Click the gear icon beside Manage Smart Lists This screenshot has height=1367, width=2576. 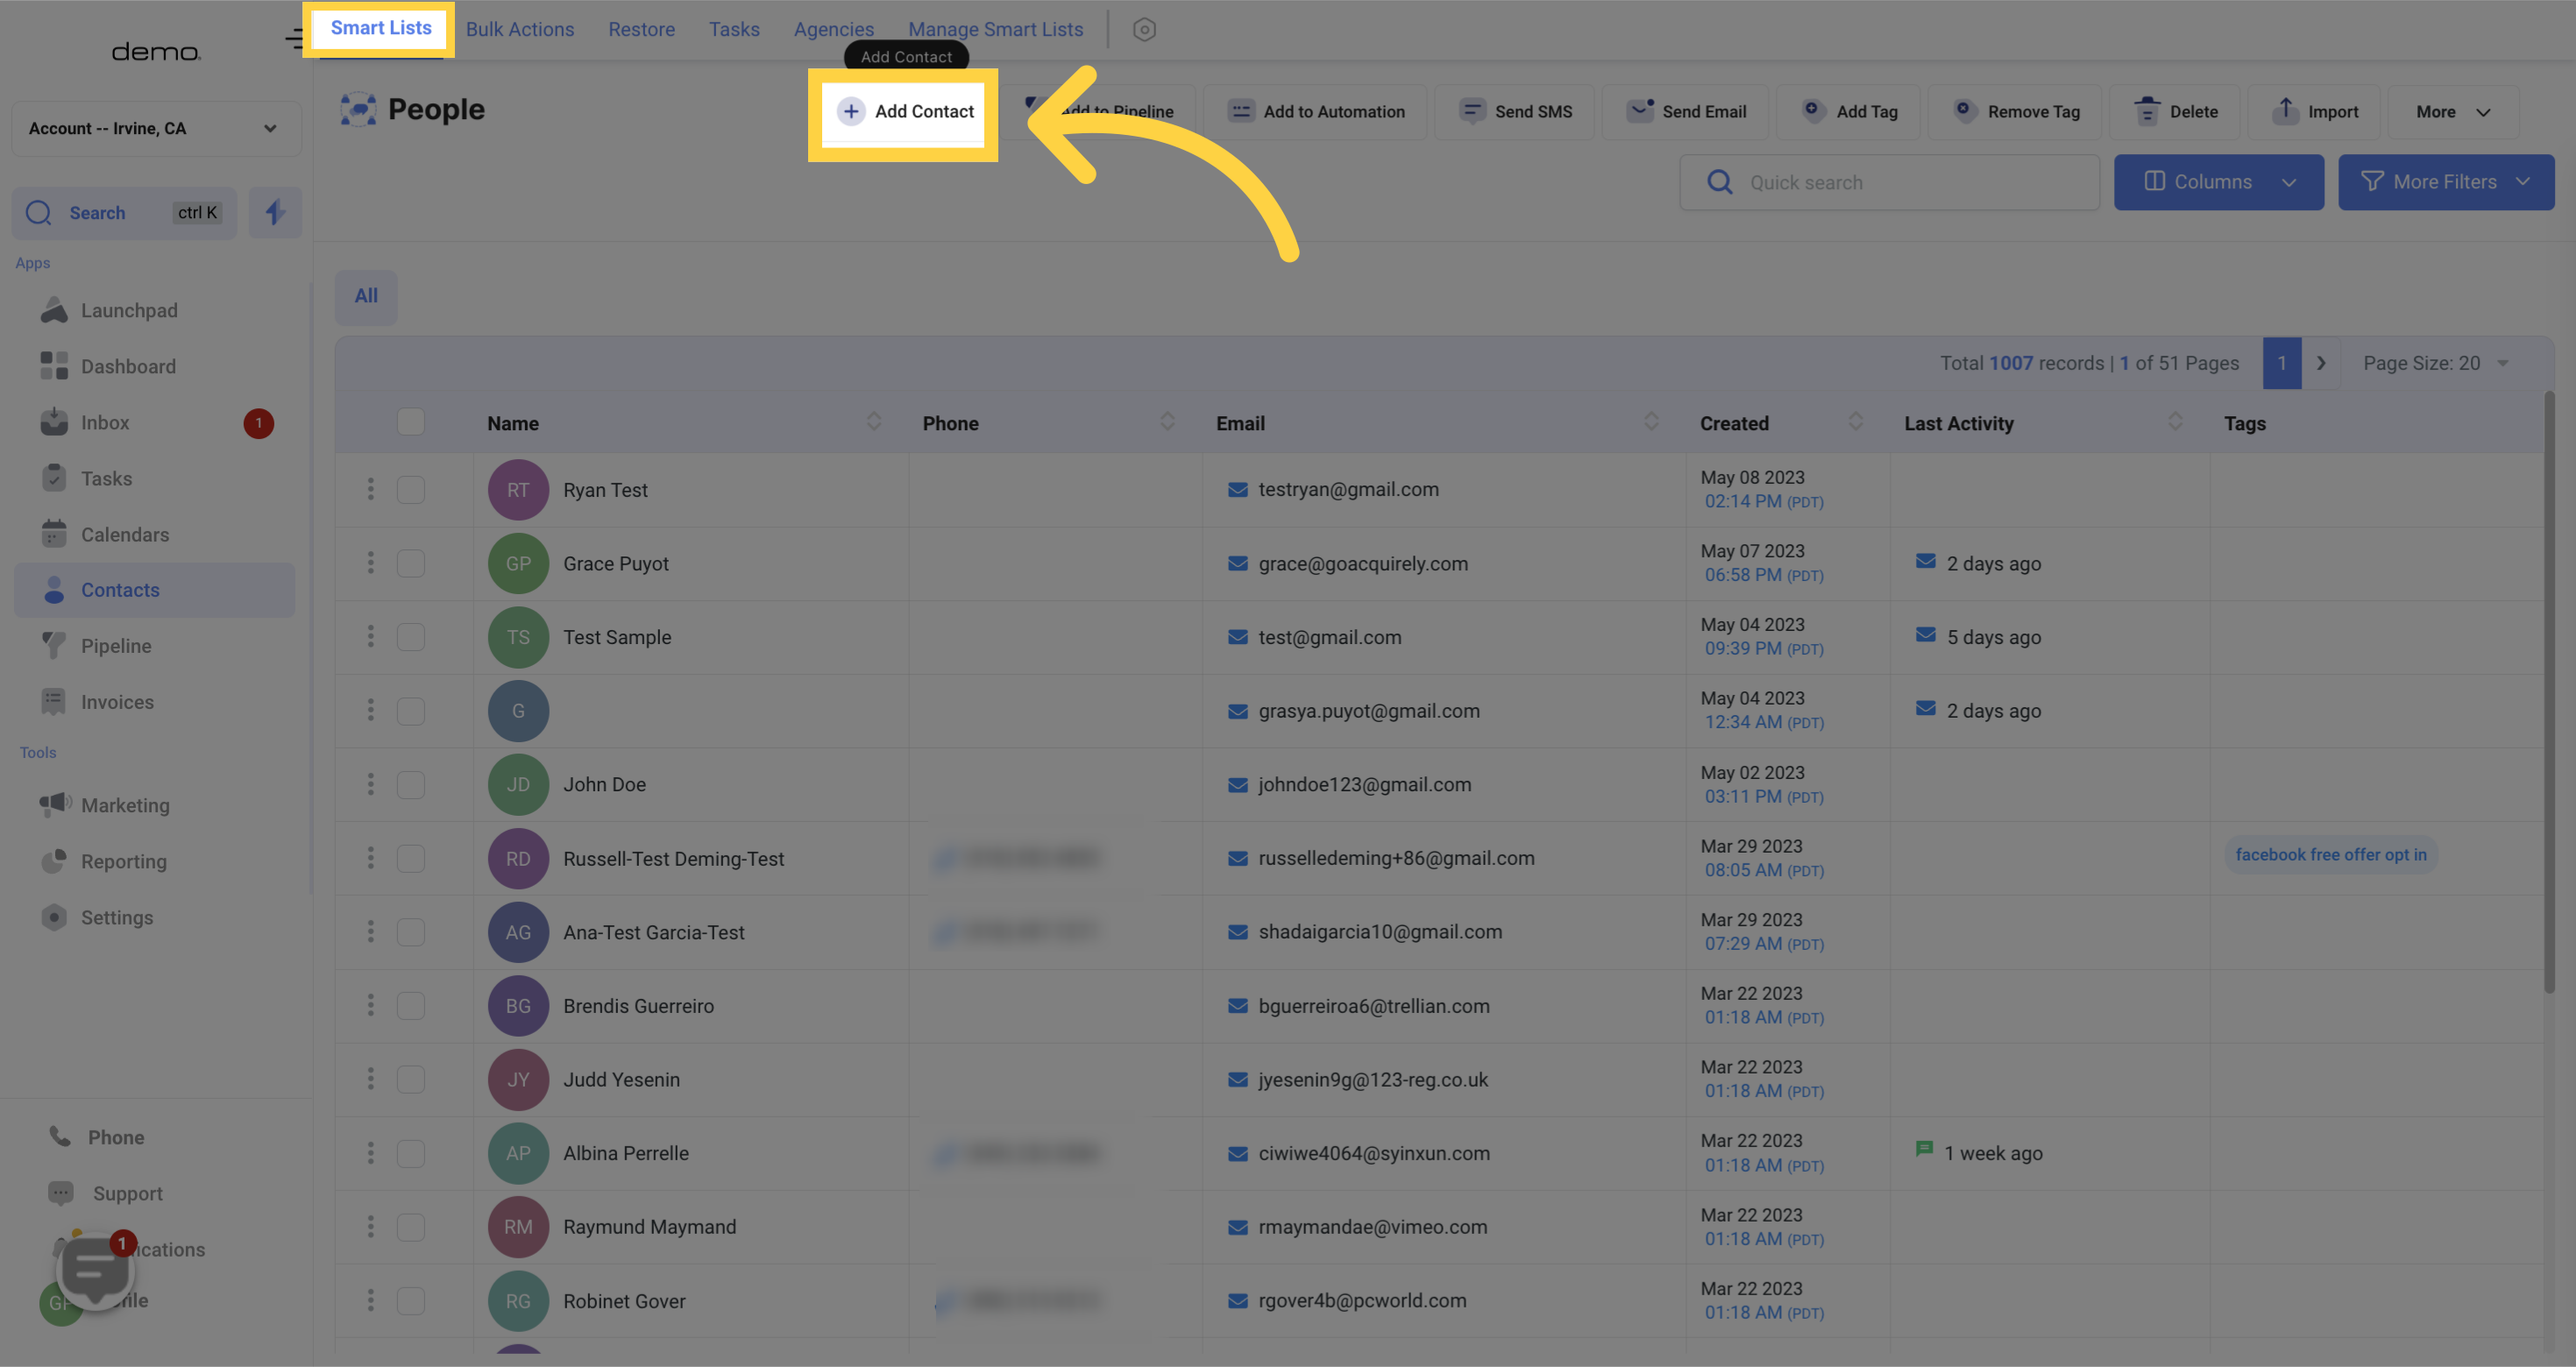[x=1144, y=29]
